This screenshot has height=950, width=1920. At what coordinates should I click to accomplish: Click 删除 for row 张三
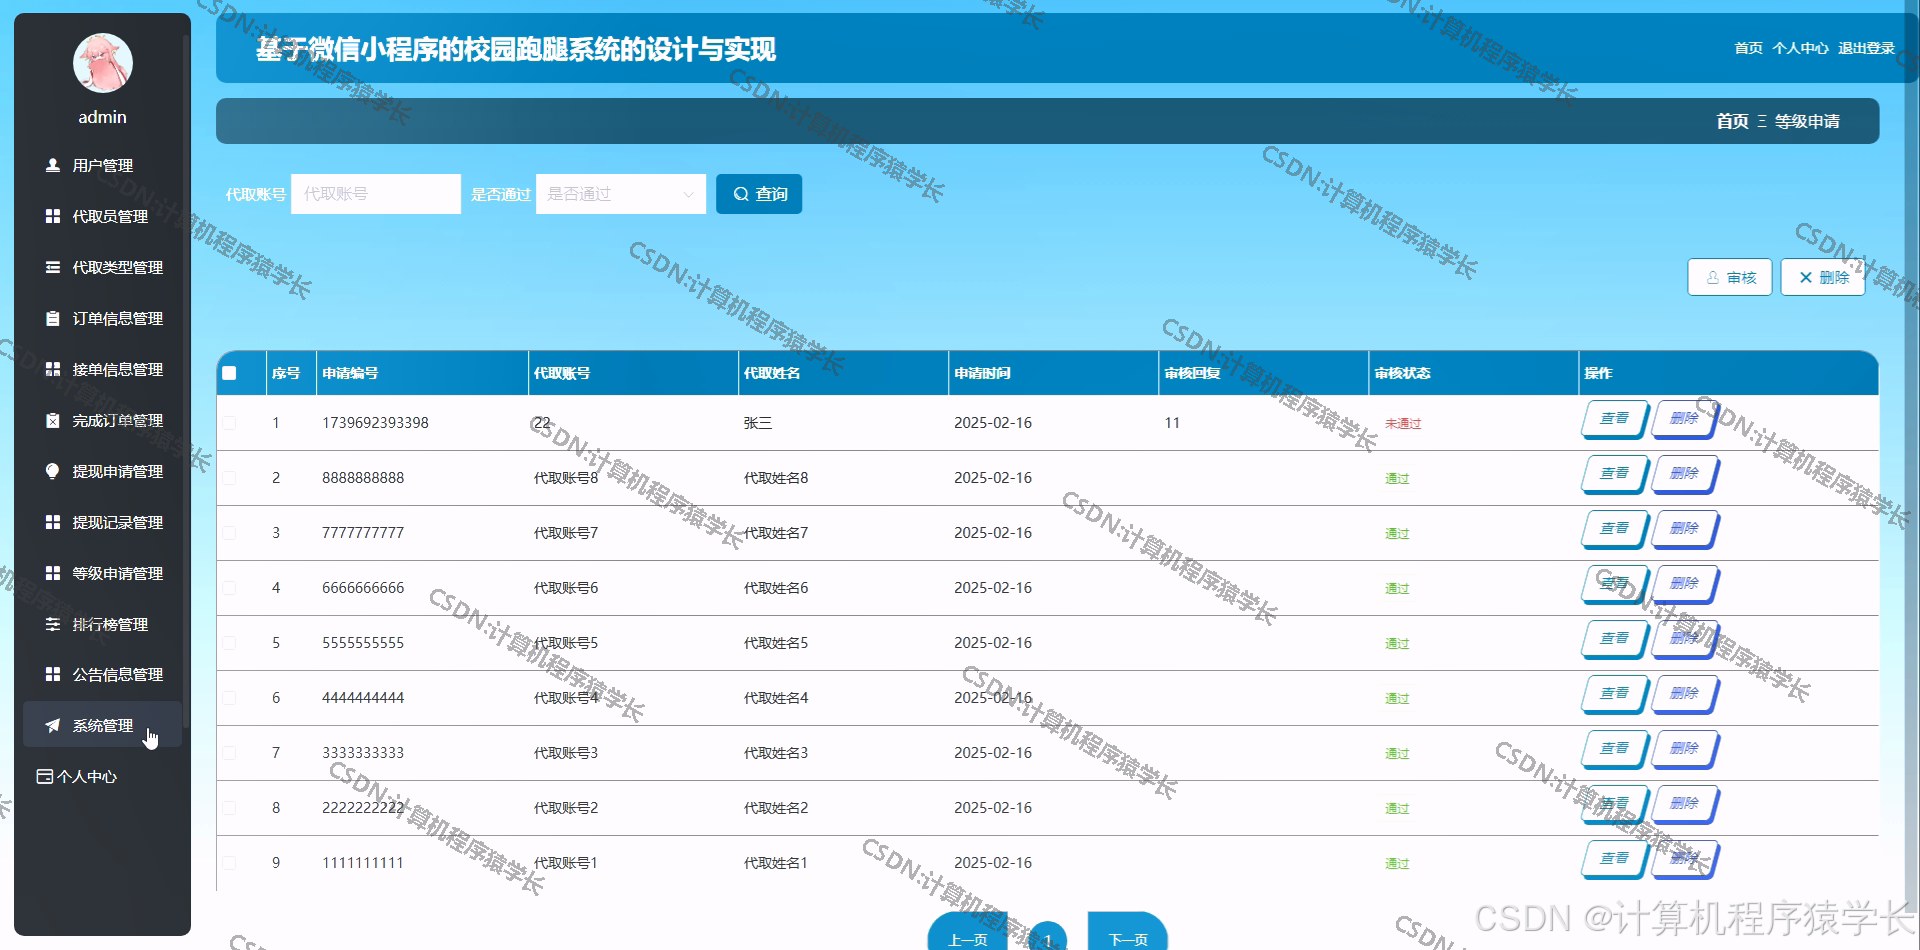(1684, 419)
